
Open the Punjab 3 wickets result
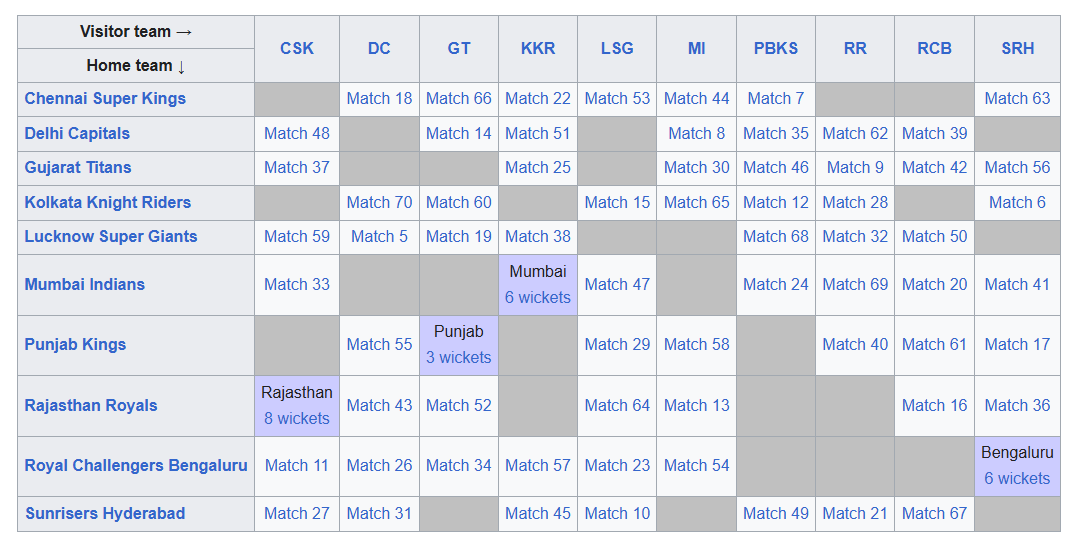click(459, 357)
